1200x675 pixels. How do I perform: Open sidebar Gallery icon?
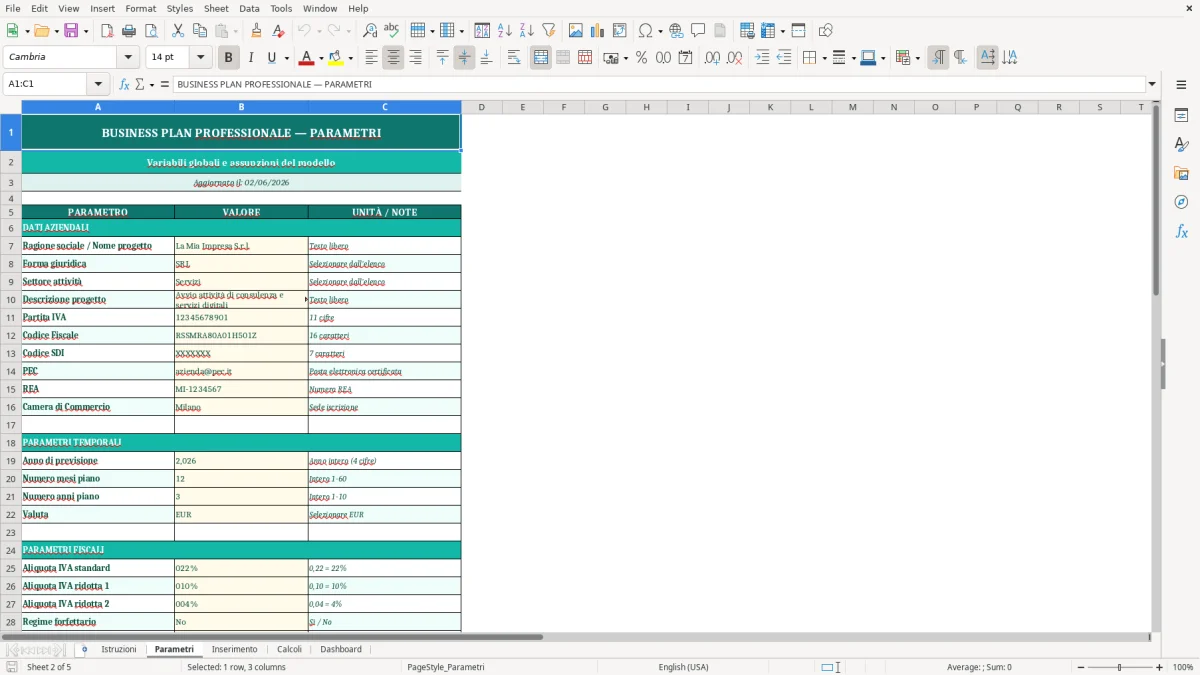(x=1181, y=173)
